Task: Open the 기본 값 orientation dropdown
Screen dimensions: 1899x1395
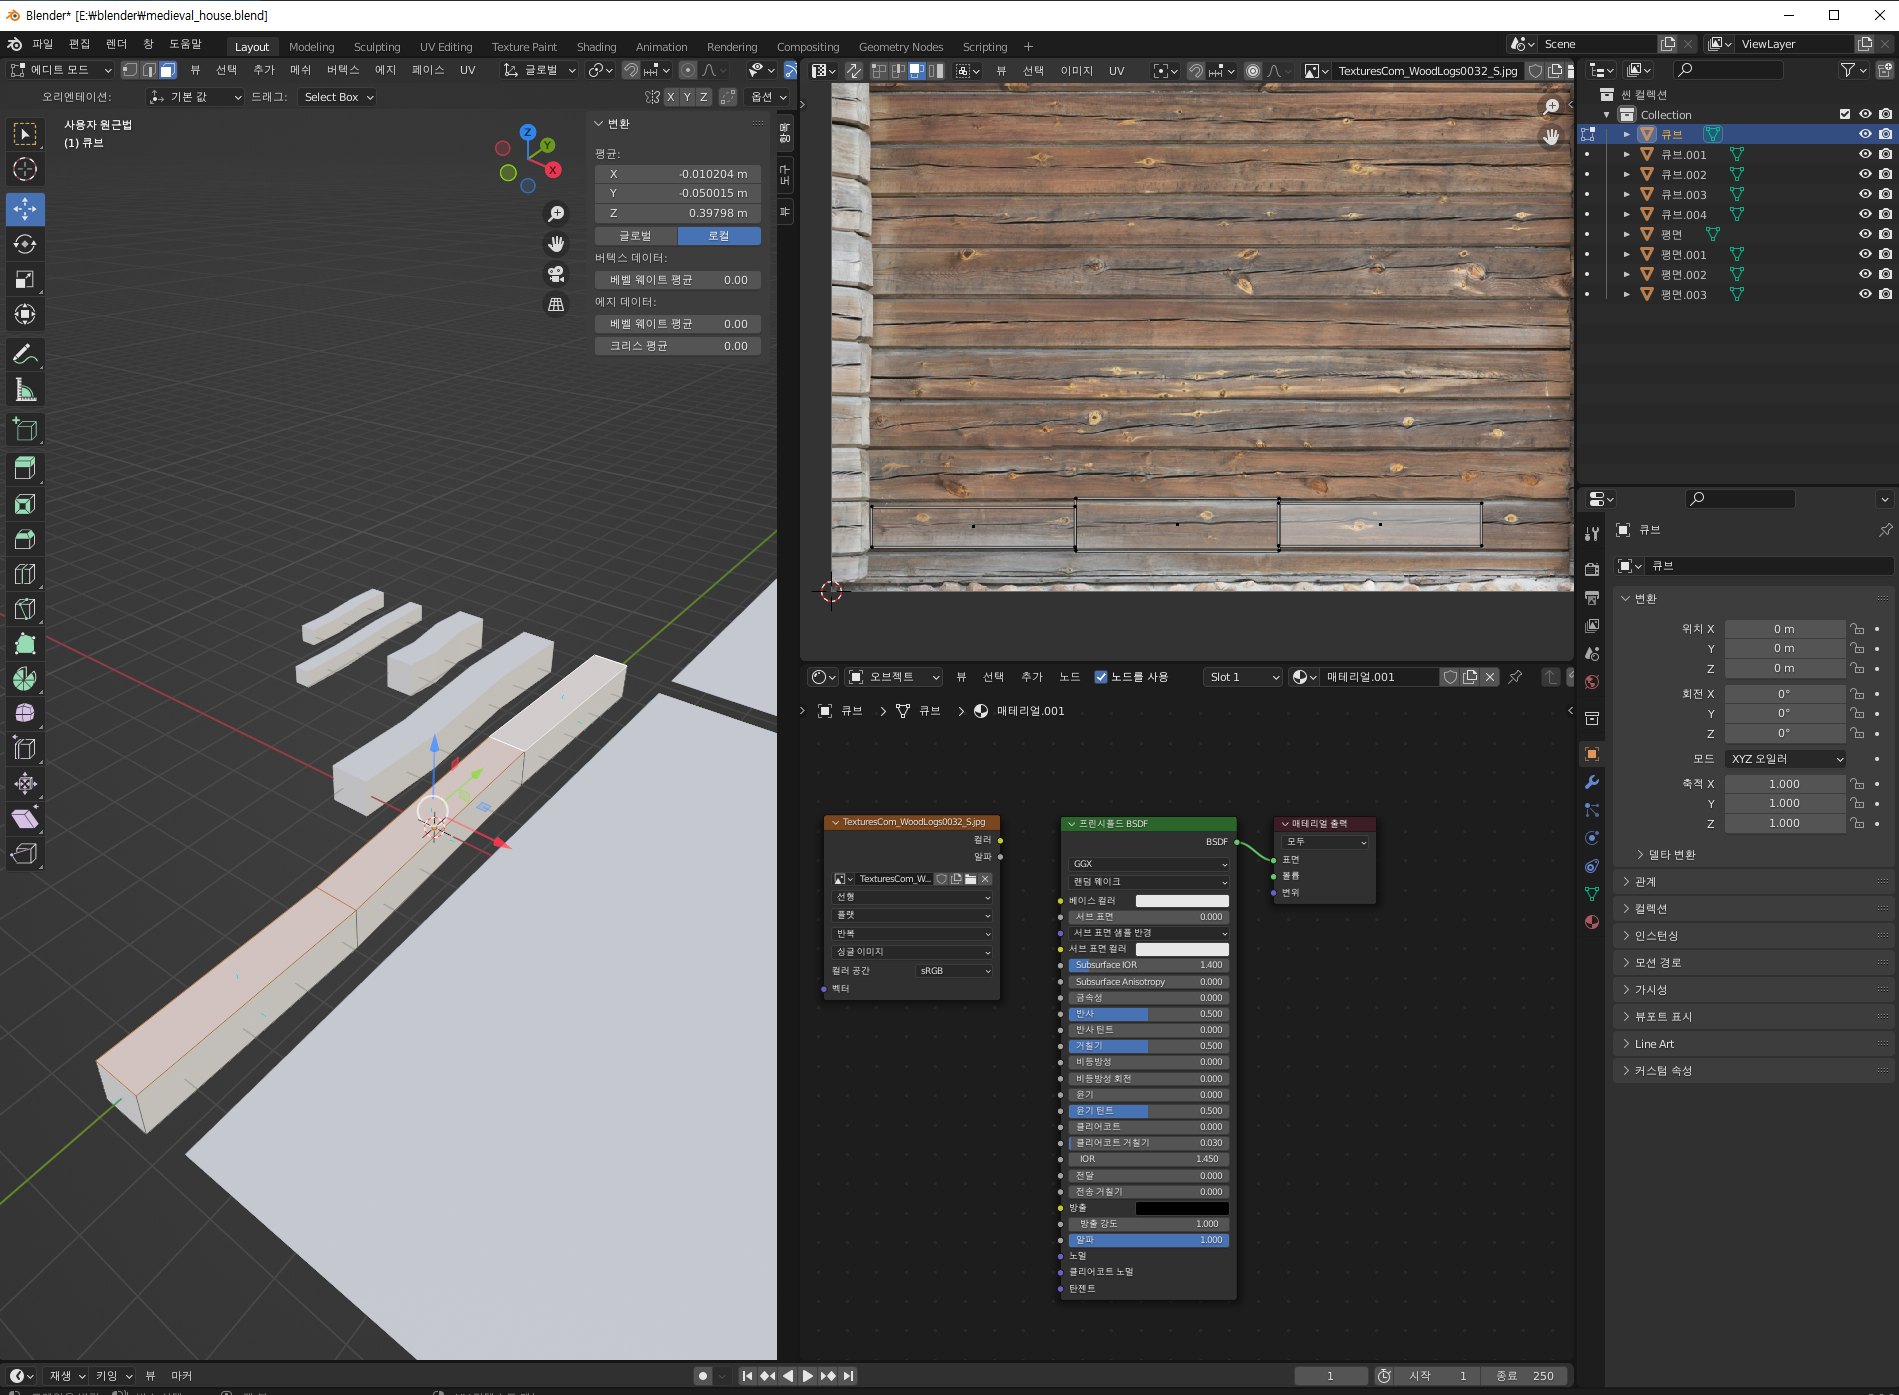Action: coord(195,97)
